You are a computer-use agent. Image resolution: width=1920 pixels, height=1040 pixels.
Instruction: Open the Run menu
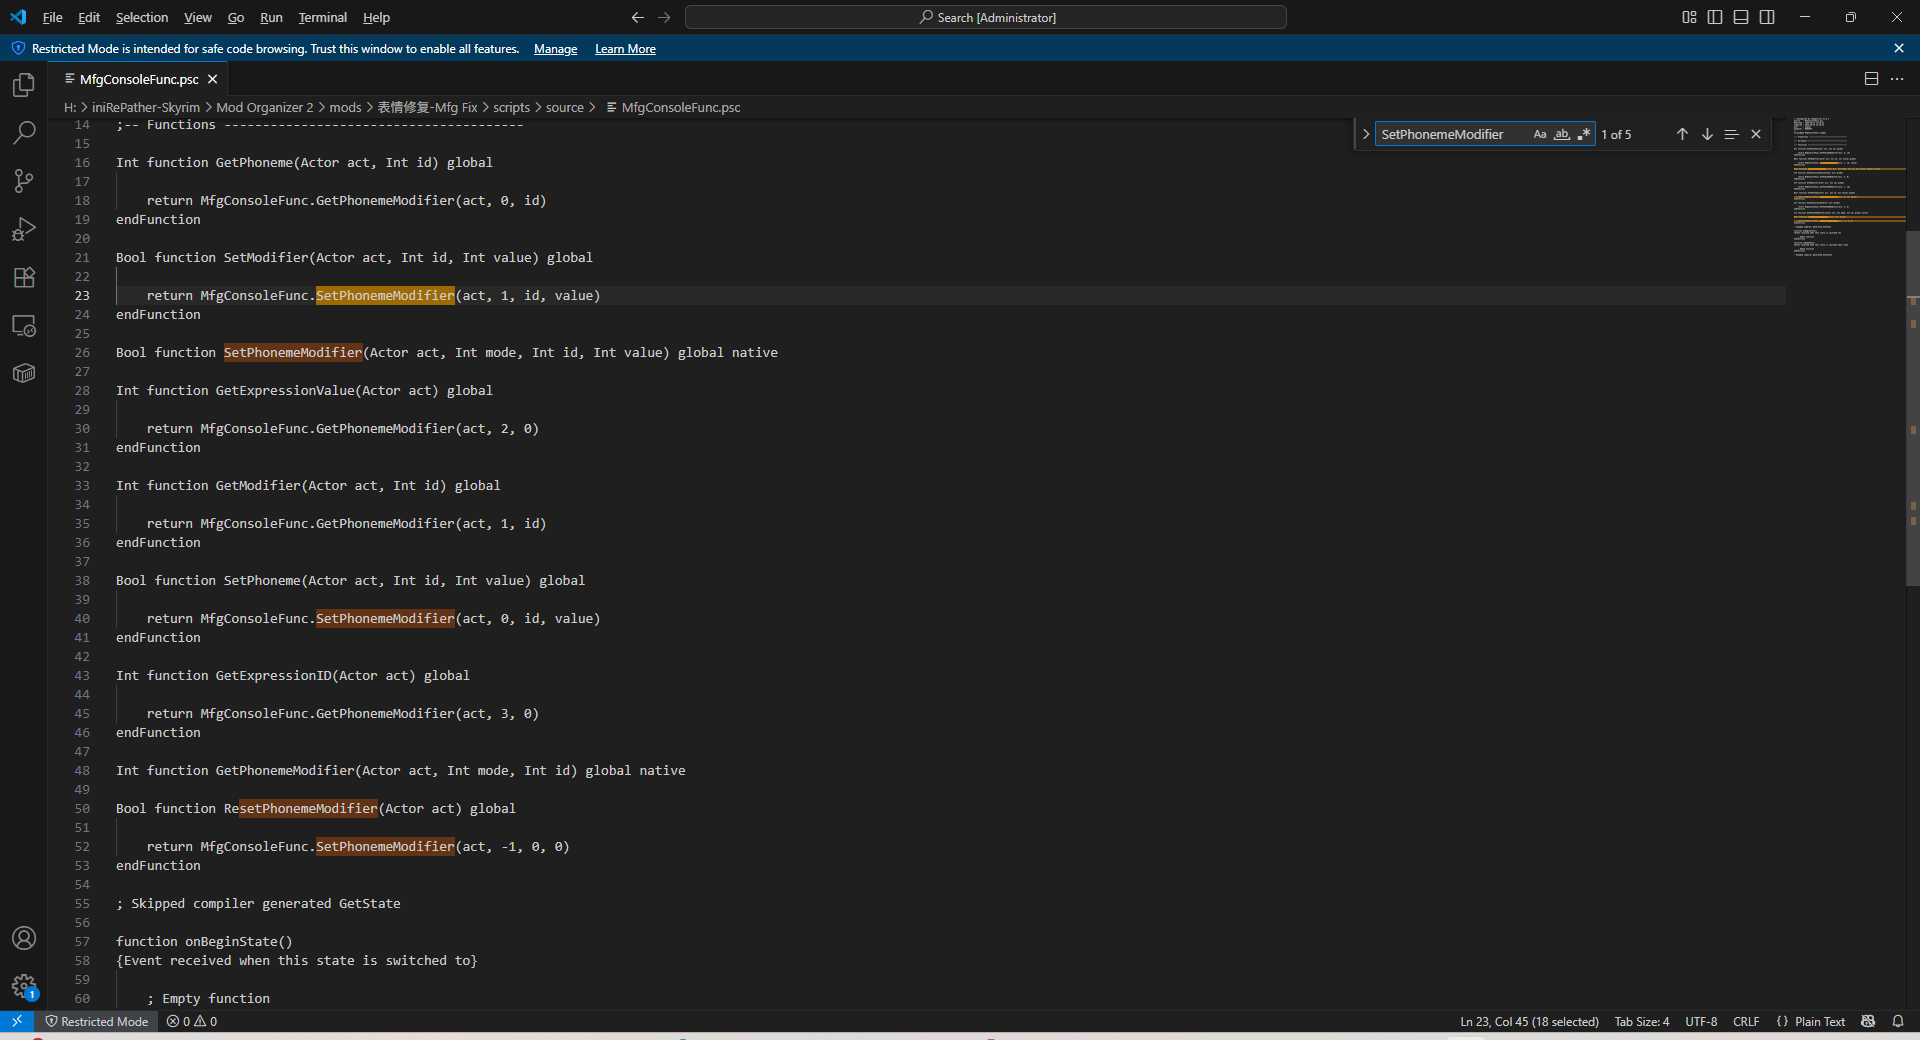(271, 17)
